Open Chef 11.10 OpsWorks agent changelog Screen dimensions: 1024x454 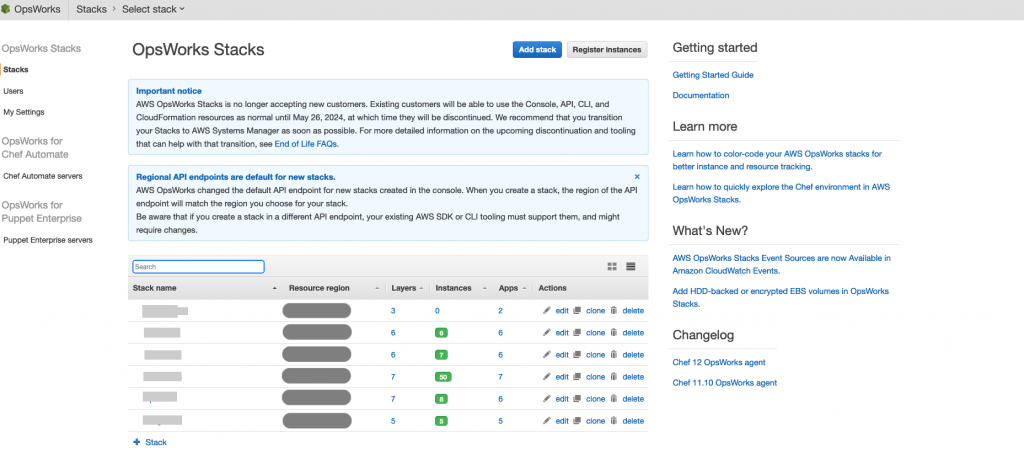tap(725, 383)
